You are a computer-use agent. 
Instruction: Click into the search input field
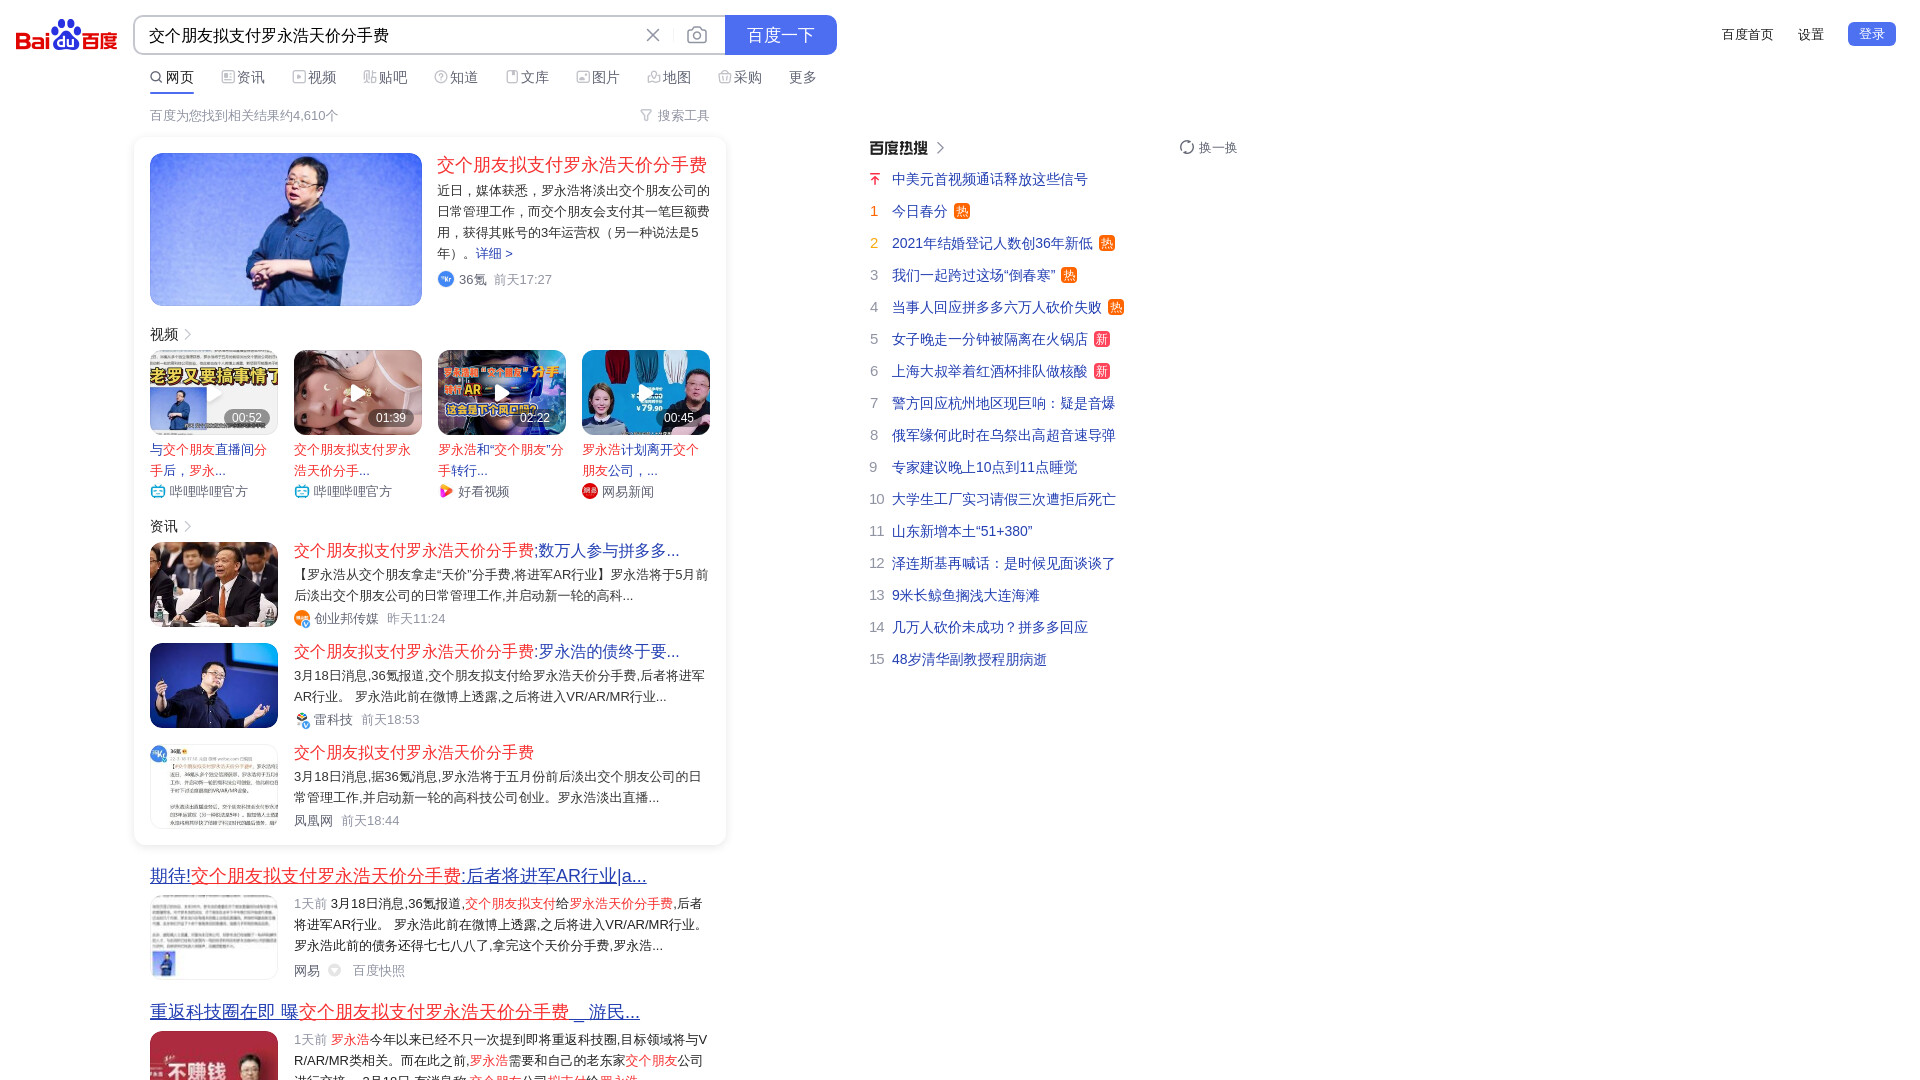click(x=390, y=35)
